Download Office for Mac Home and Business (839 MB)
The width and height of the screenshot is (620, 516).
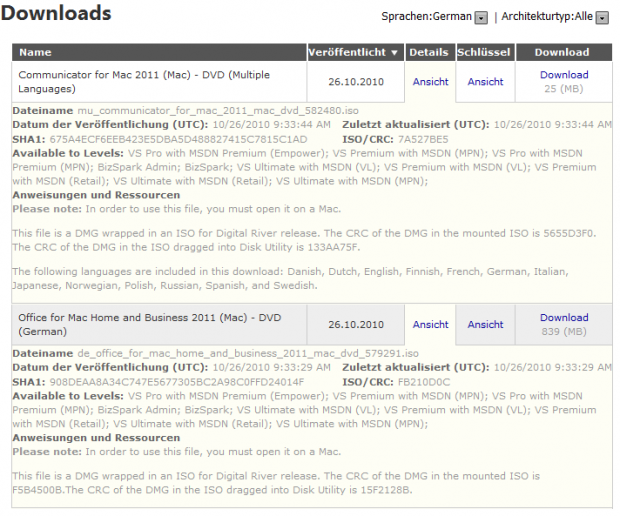(564, 318)
